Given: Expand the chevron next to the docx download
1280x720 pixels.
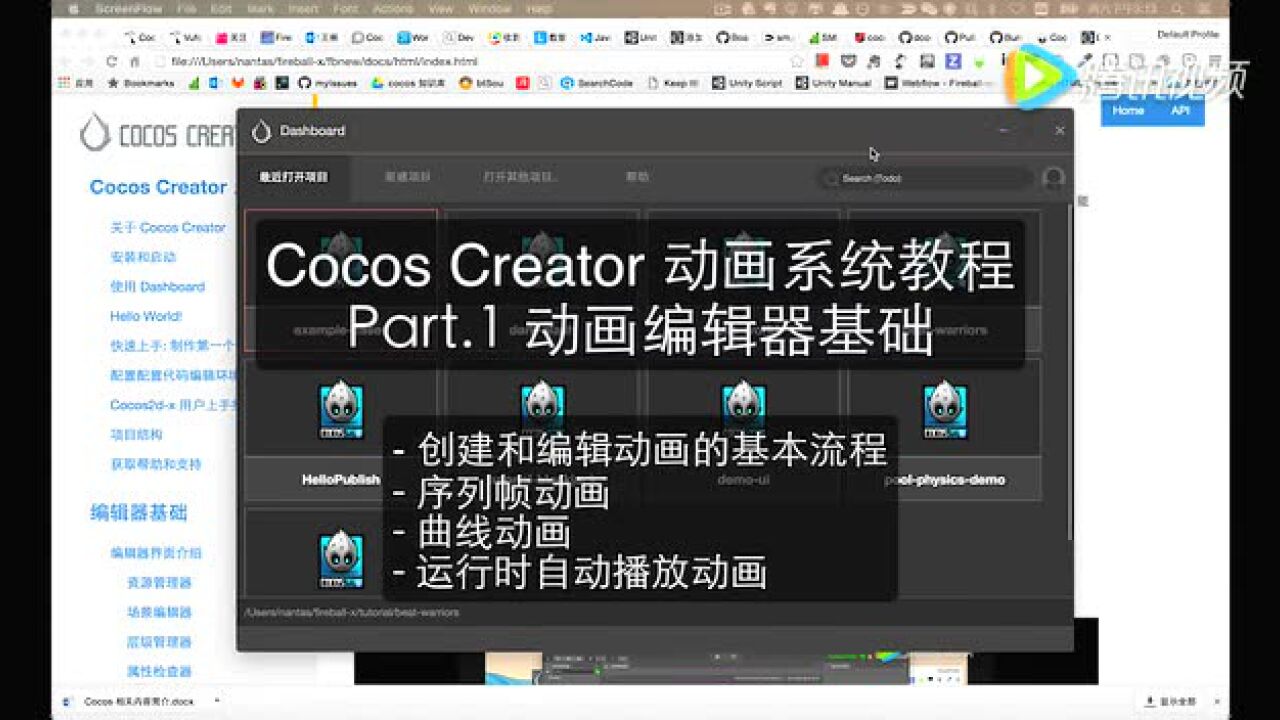Looking at the screenshot, I should 217,701.
